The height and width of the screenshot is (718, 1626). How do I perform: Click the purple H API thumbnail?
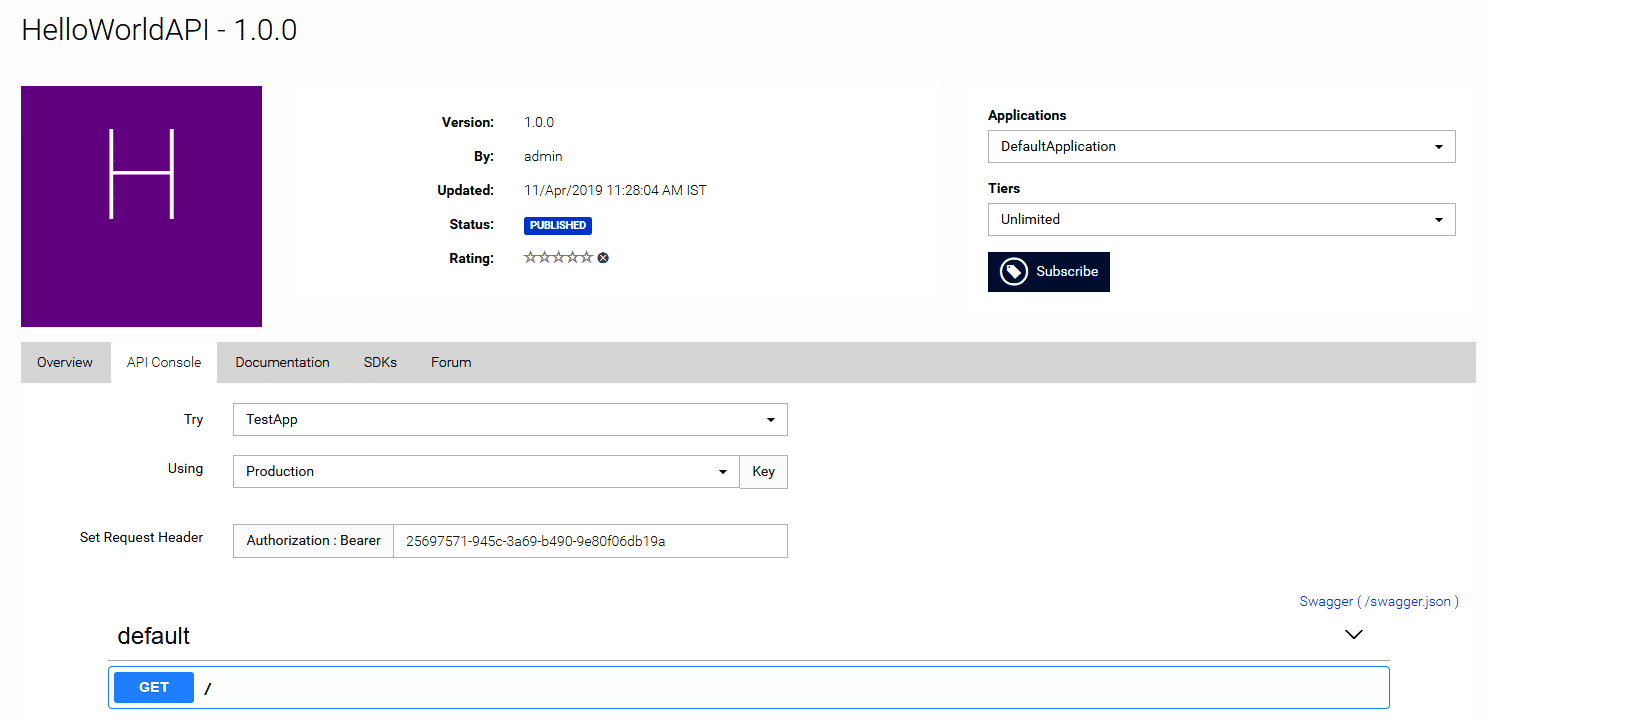(x=141, y=206)
